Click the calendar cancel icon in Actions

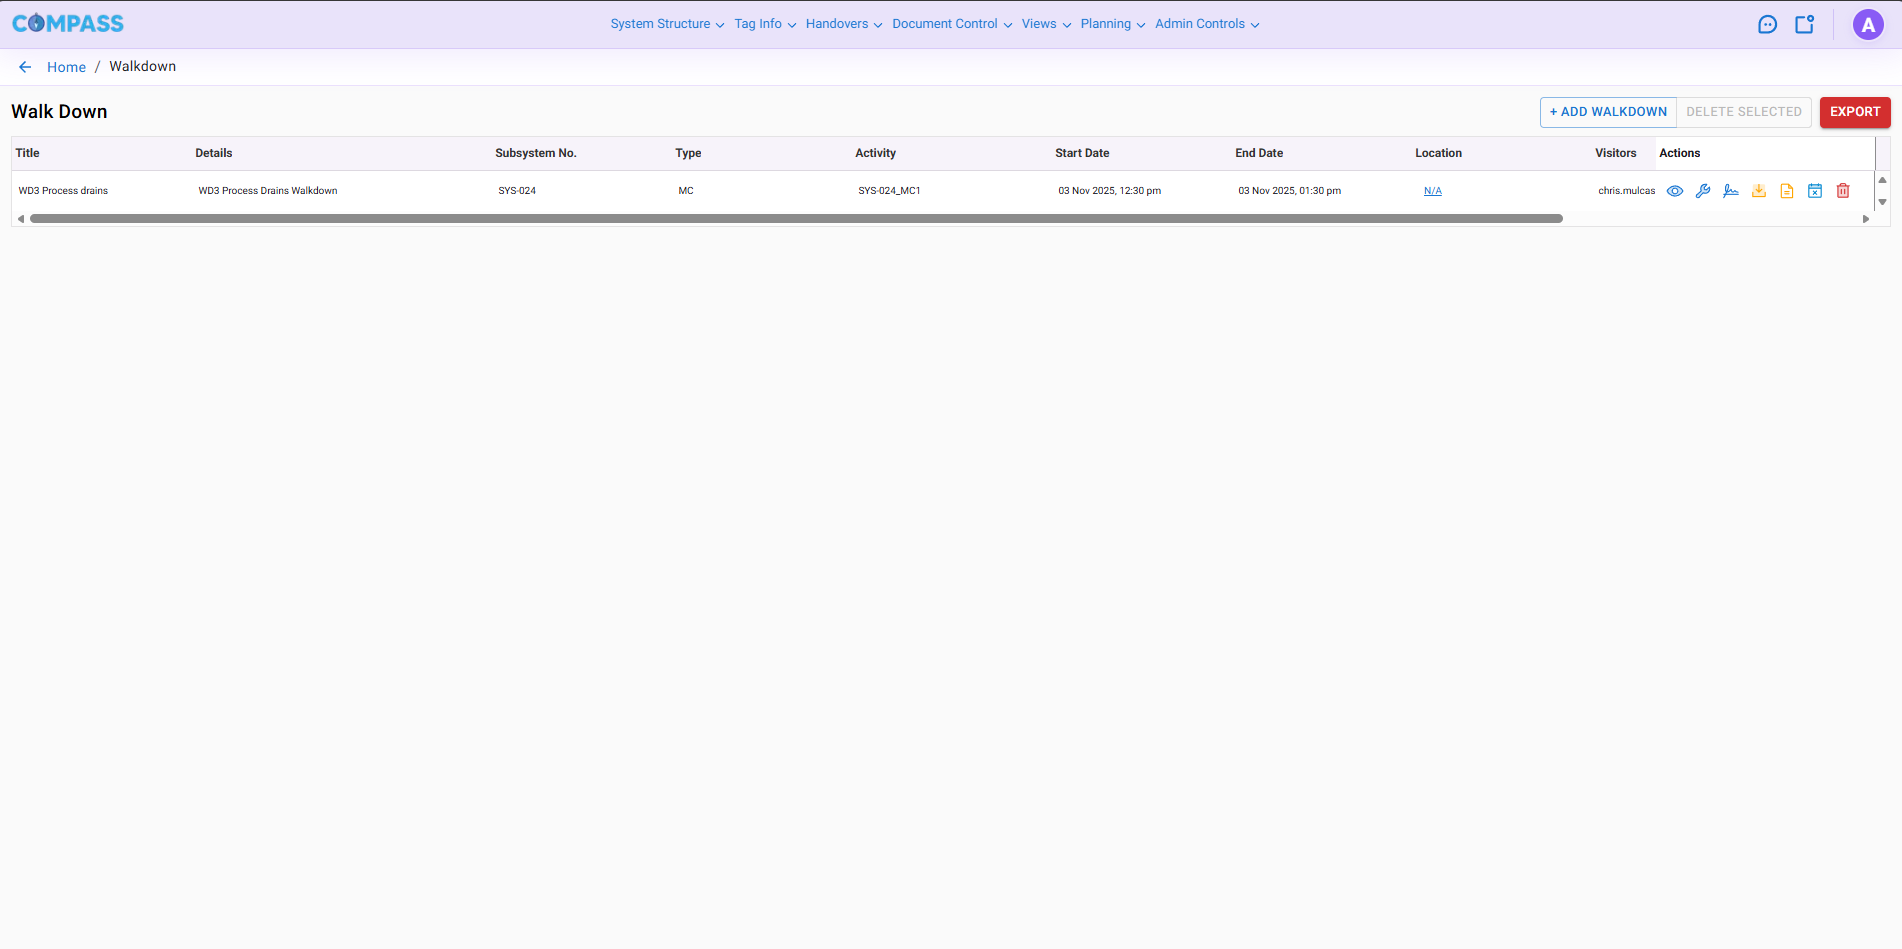(x=1814, y=191)
